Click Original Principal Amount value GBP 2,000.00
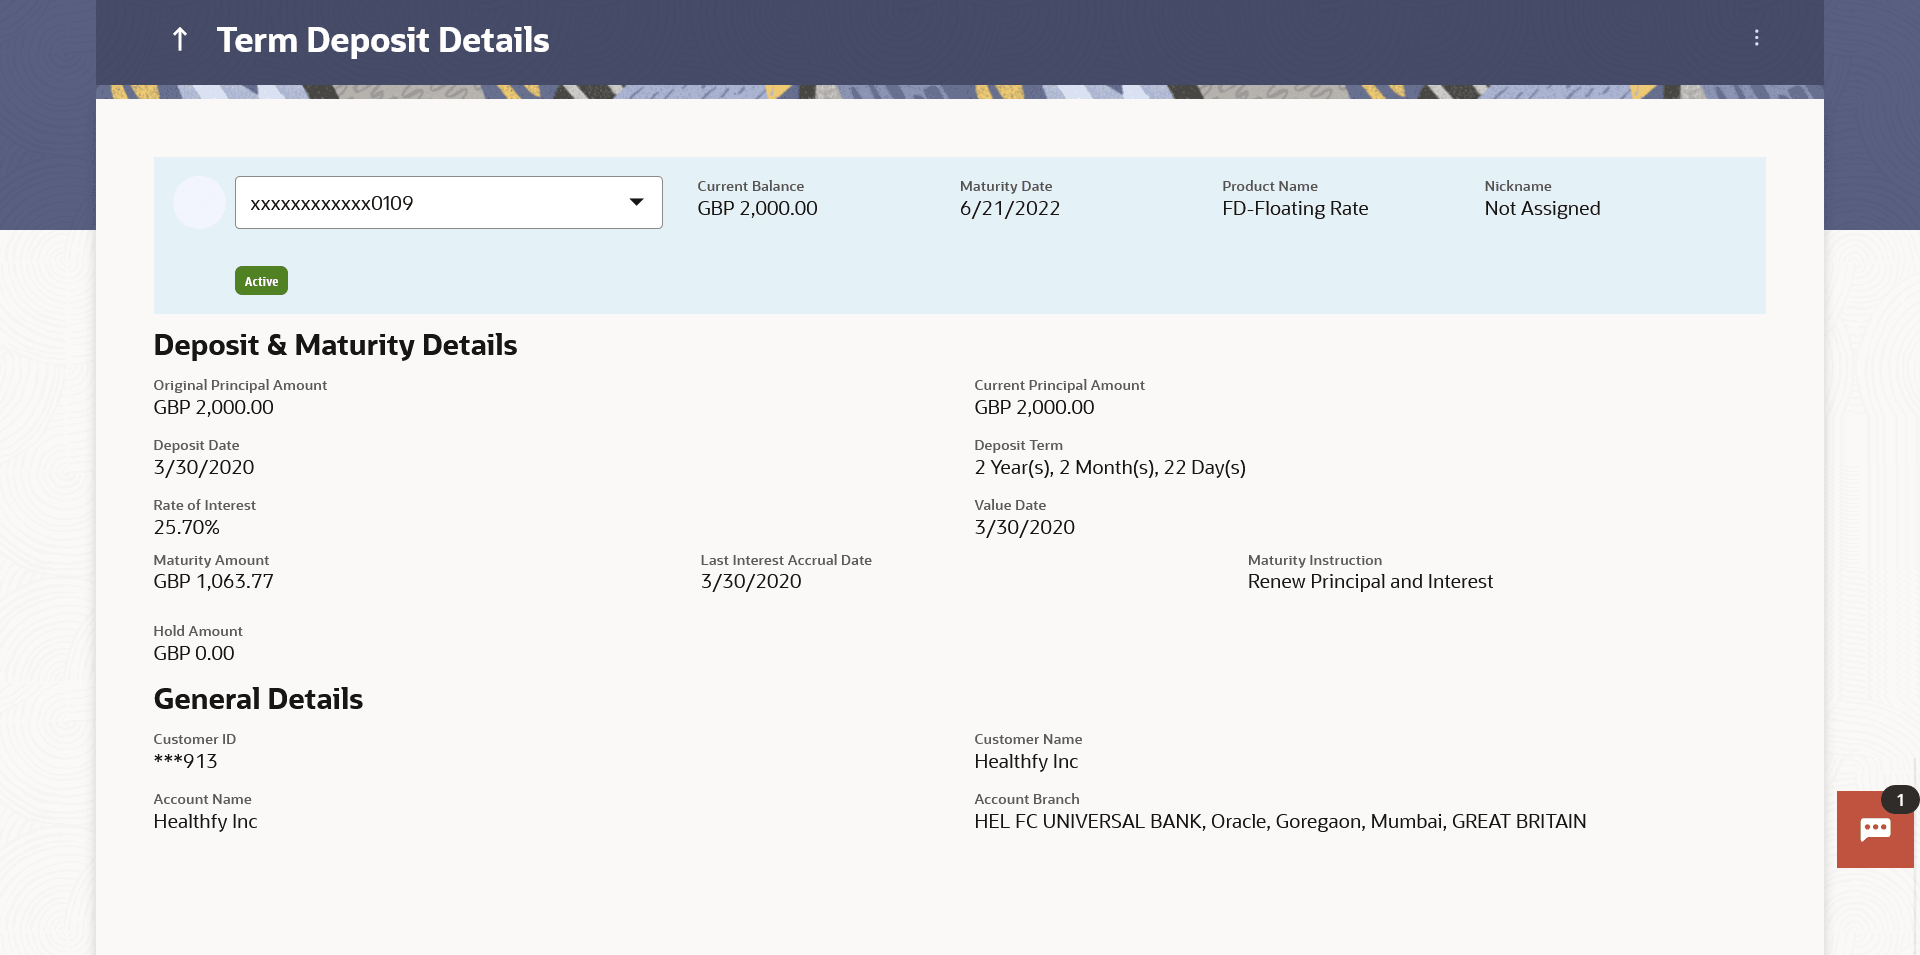Image resolution: width=1920 pixels, height=955 pixels. [x=213, y=407]
